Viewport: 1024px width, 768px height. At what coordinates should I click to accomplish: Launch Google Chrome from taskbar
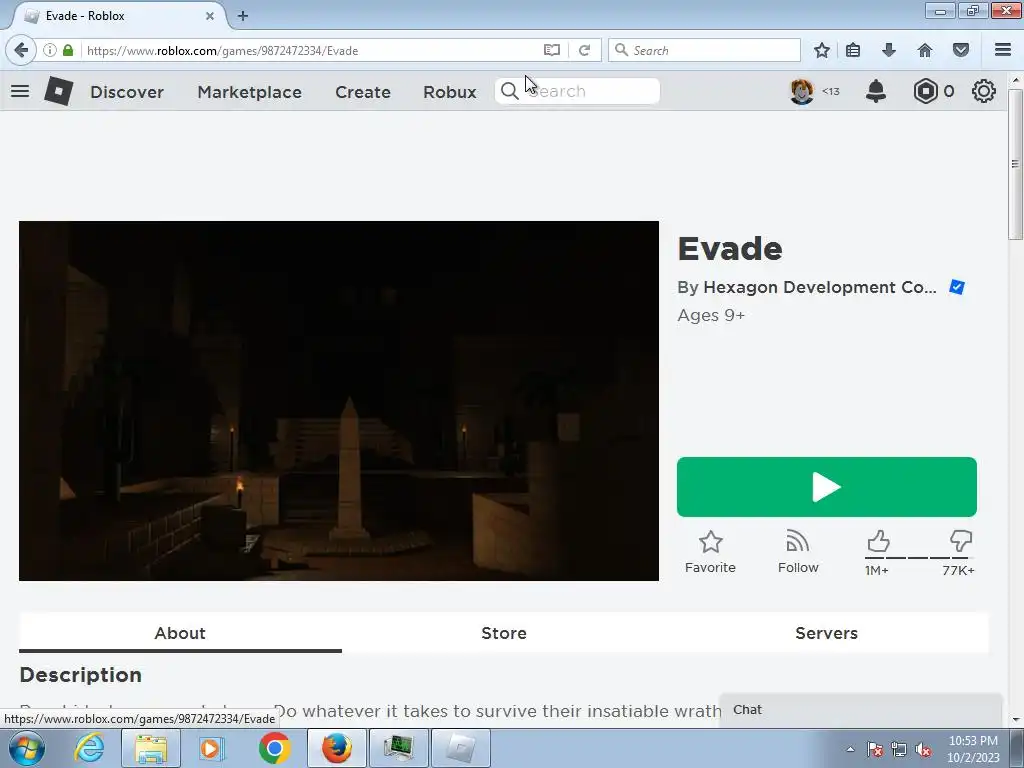[x=274, y=748]
